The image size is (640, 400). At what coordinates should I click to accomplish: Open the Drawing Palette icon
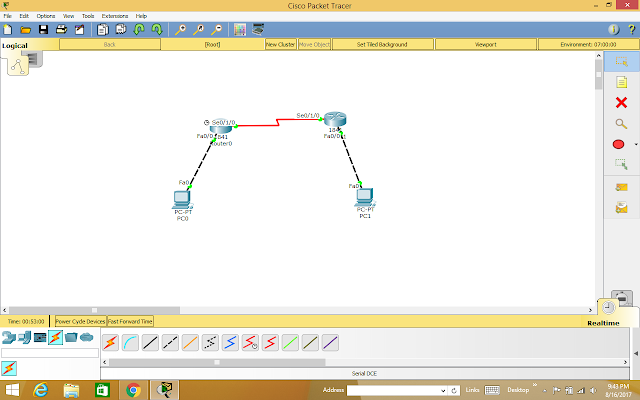coord(240,29)
